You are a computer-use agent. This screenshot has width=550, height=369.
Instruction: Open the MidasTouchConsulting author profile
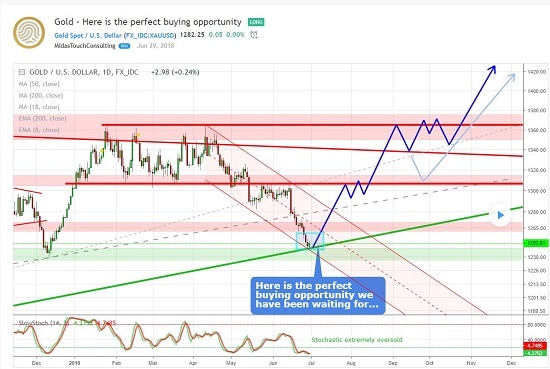(x=85, y=46)
